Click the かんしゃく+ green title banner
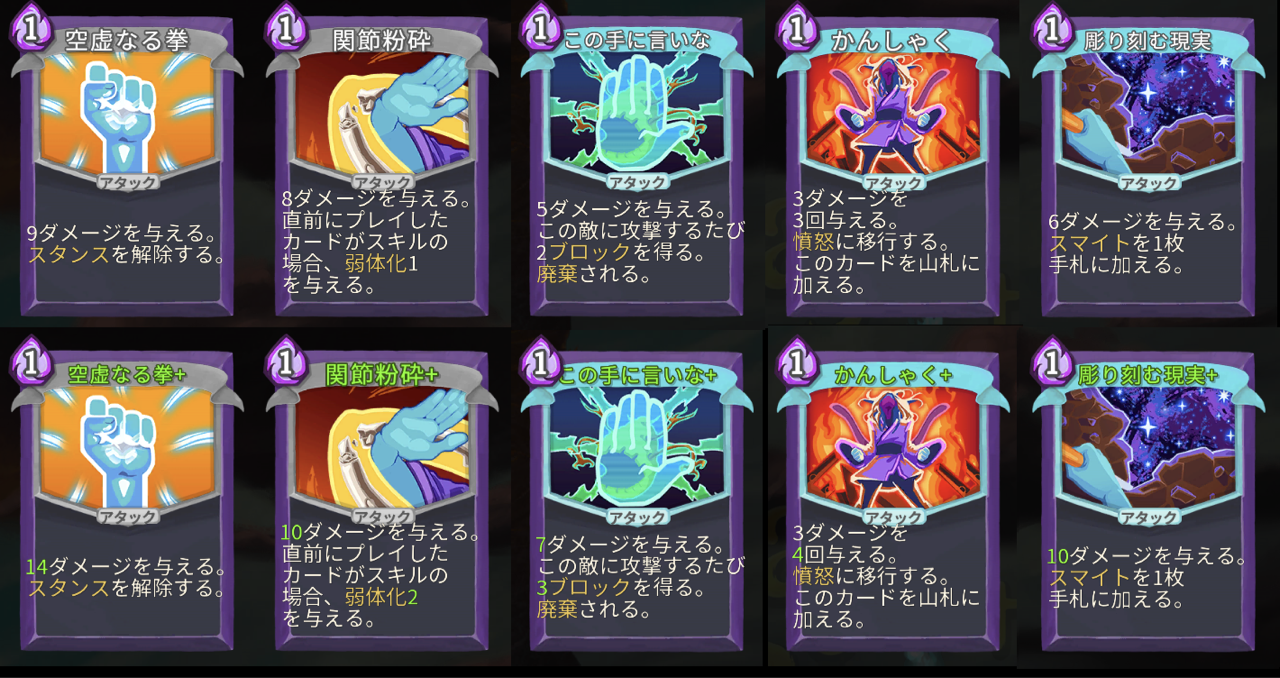The width and height of the screenshot is (1280, 678). (x=893, y=375)
